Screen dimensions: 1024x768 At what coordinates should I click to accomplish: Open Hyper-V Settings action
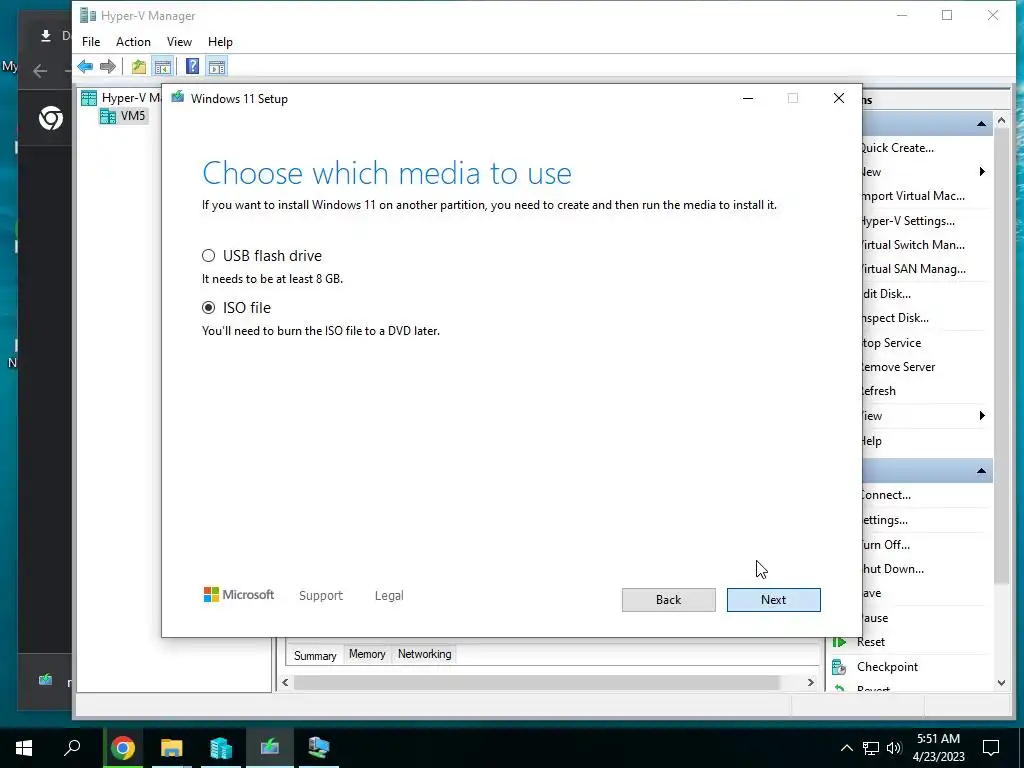(908, 221)
